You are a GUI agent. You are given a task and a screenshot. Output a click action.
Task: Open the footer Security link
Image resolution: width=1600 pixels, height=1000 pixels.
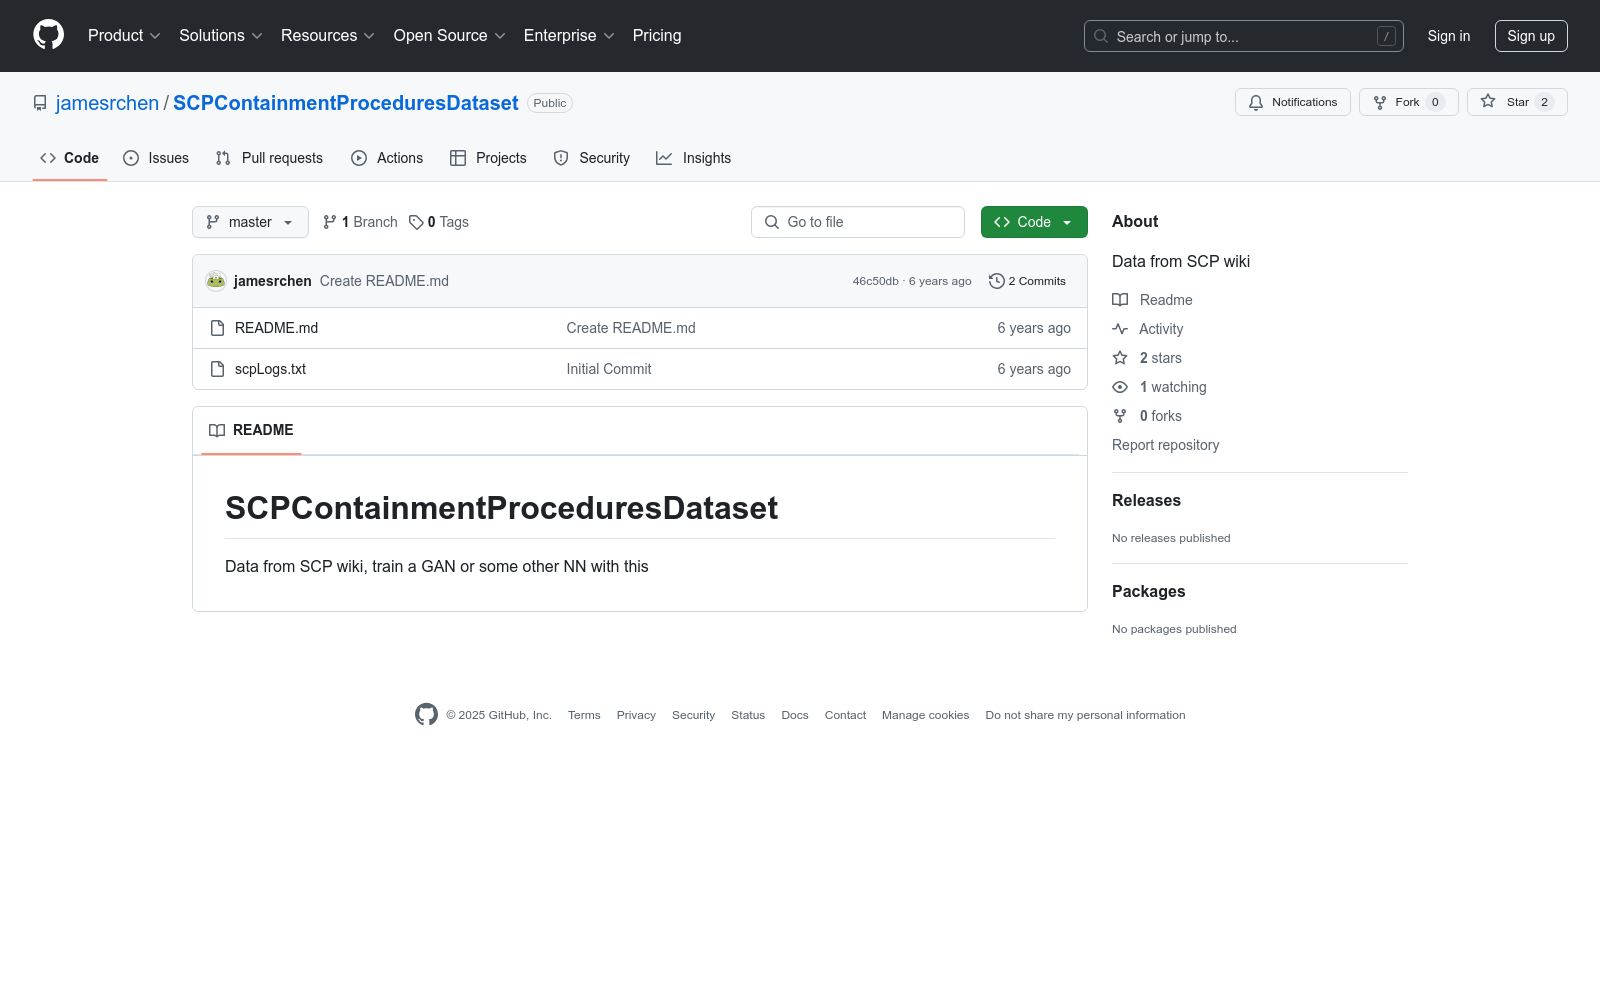point(693,715)
